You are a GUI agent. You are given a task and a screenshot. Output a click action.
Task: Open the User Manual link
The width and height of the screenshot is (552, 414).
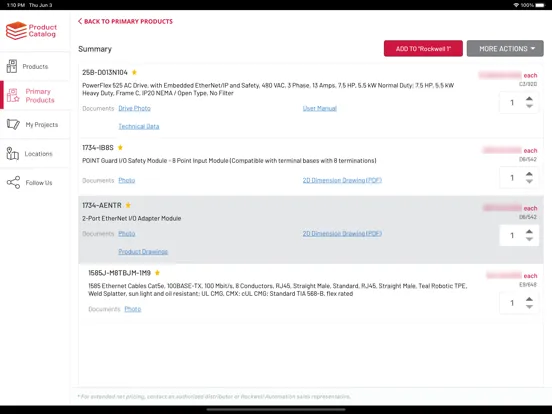tap(320, 108)
